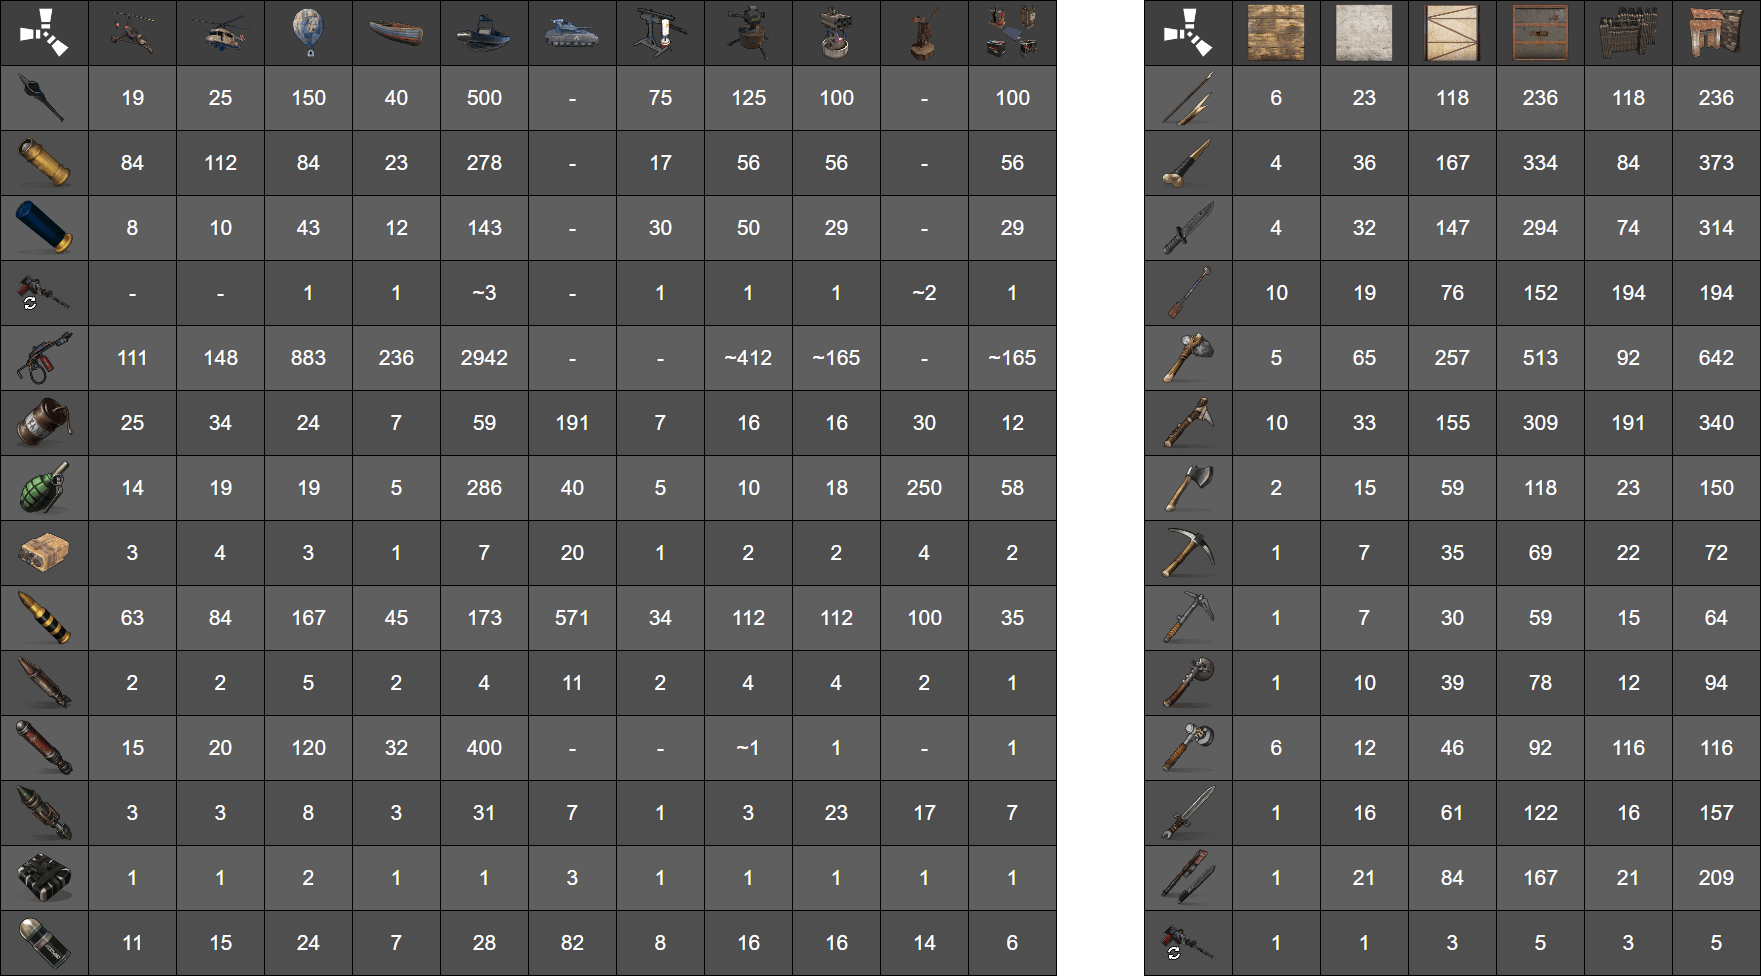Select the scrap transport helicopter icon
The height and width of the screenshot is (976, 1761).
[x=220, y=33]
